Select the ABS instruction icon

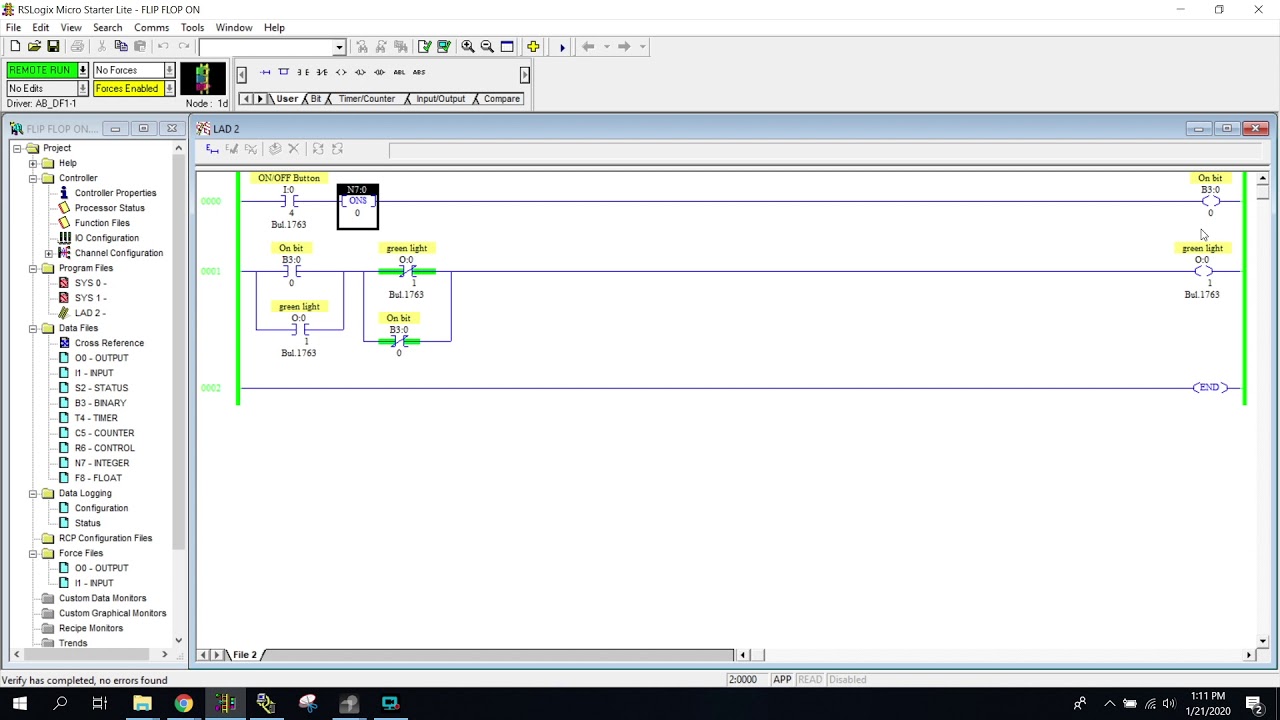pyautogui.click(x=418, y=72)
